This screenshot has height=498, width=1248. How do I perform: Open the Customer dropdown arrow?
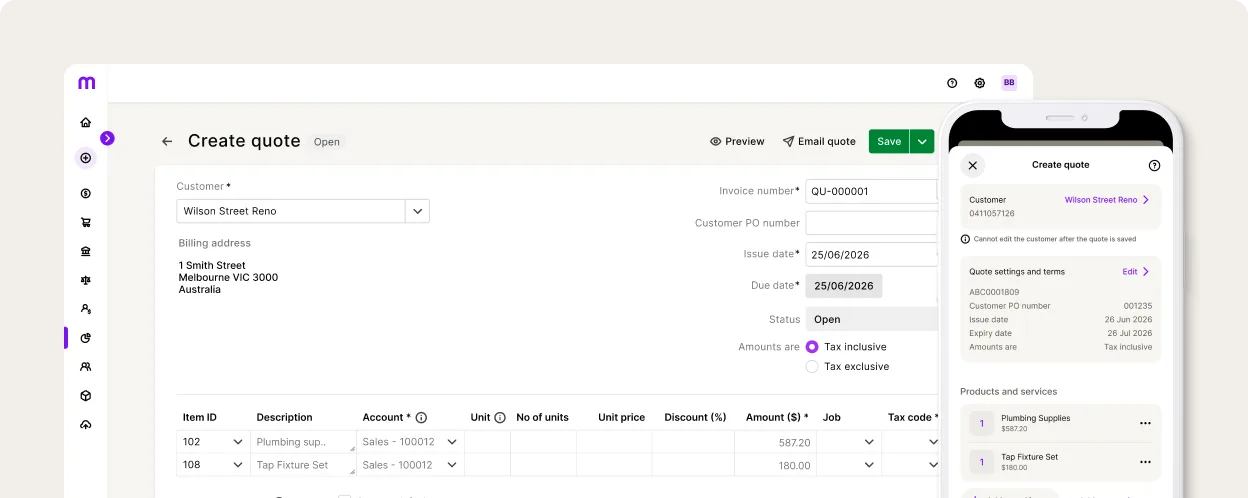click(x=417, y=211)
